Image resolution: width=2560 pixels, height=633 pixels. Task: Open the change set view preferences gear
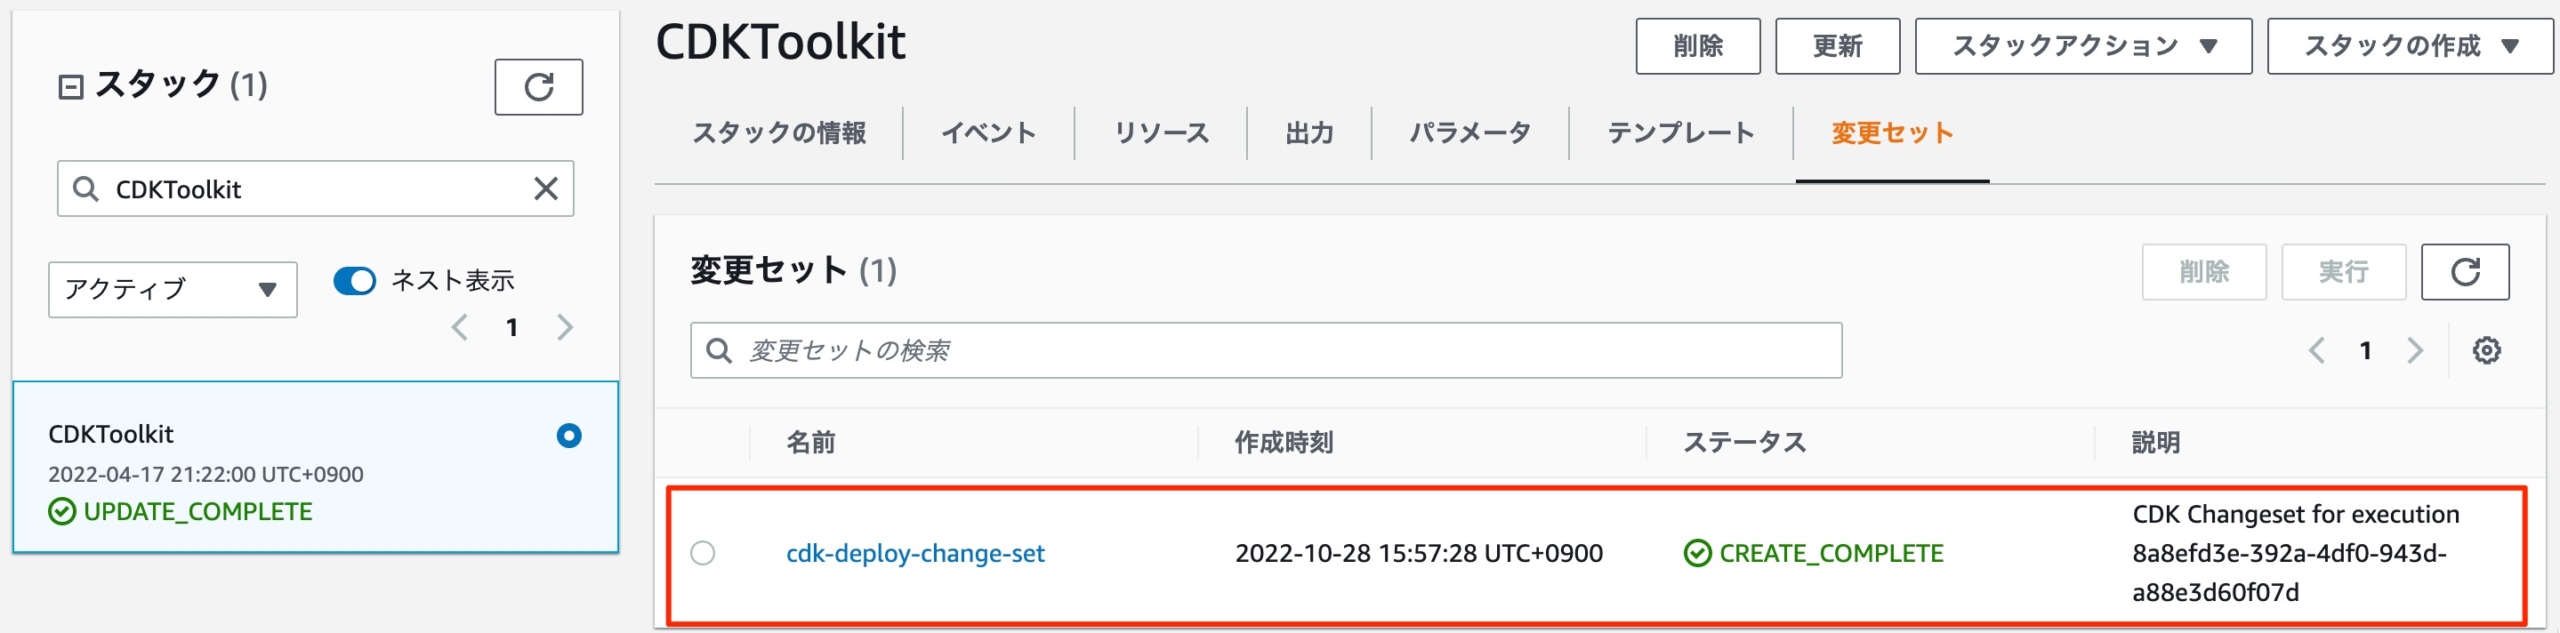point(2489,350)
